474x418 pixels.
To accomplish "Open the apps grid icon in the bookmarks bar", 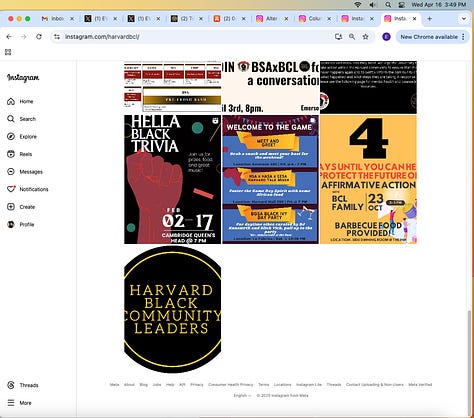I will pos(8,52).
